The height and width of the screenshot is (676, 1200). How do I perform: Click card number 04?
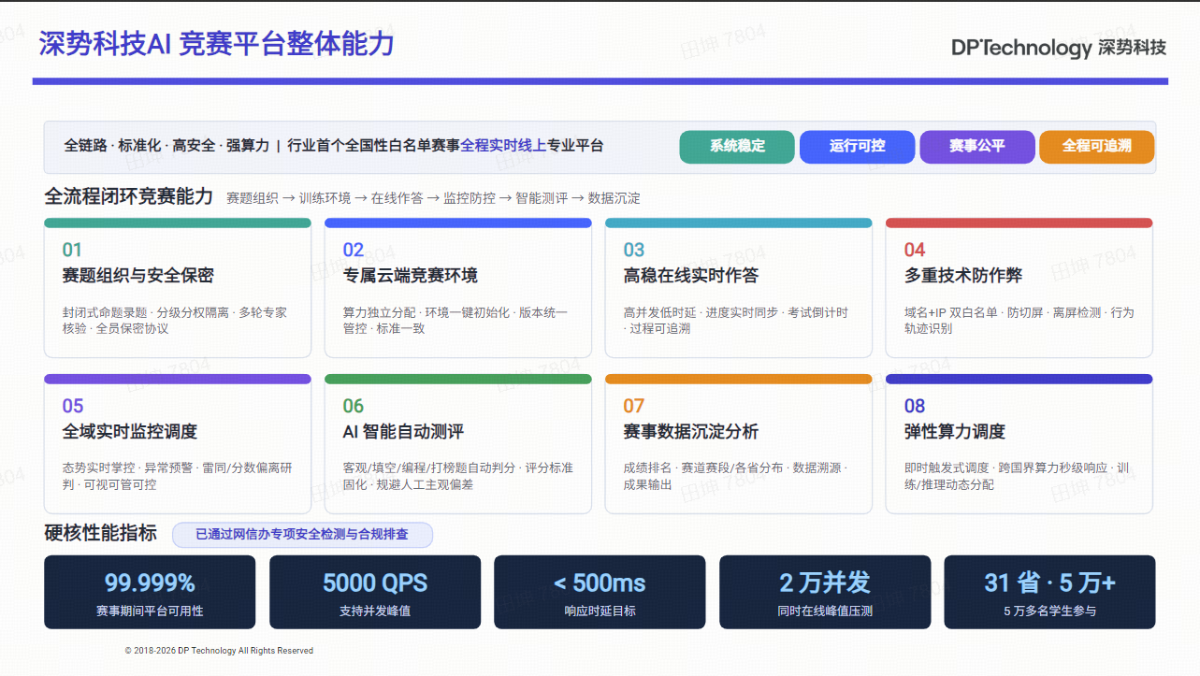click(915, 250)
